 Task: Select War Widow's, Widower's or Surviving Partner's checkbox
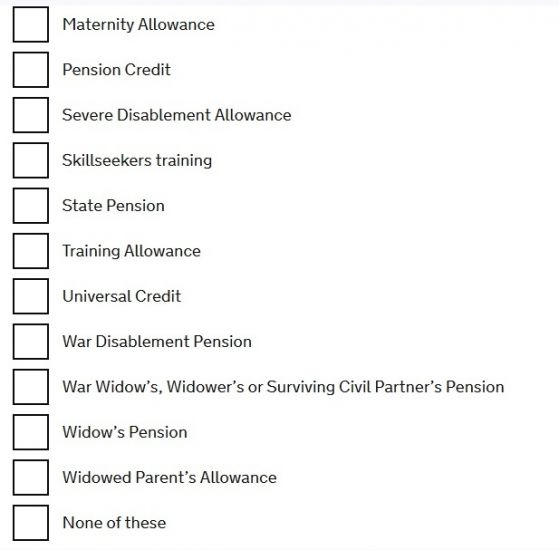[x=31, y=387]
